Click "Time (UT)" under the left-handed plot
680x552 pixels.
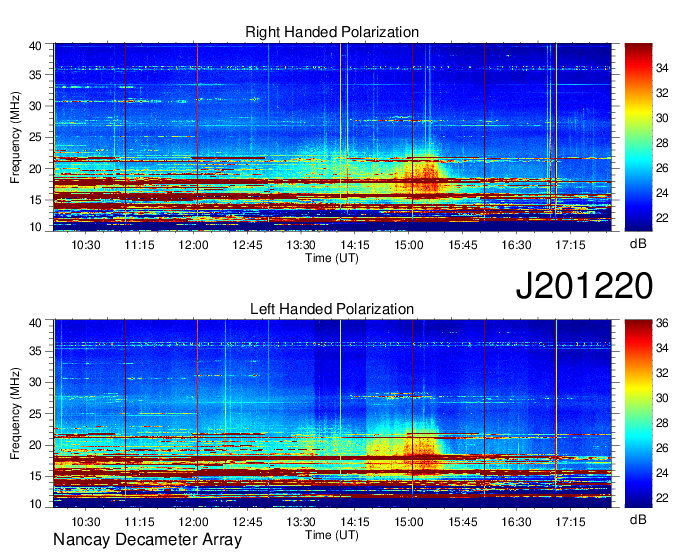pos(332,535)
